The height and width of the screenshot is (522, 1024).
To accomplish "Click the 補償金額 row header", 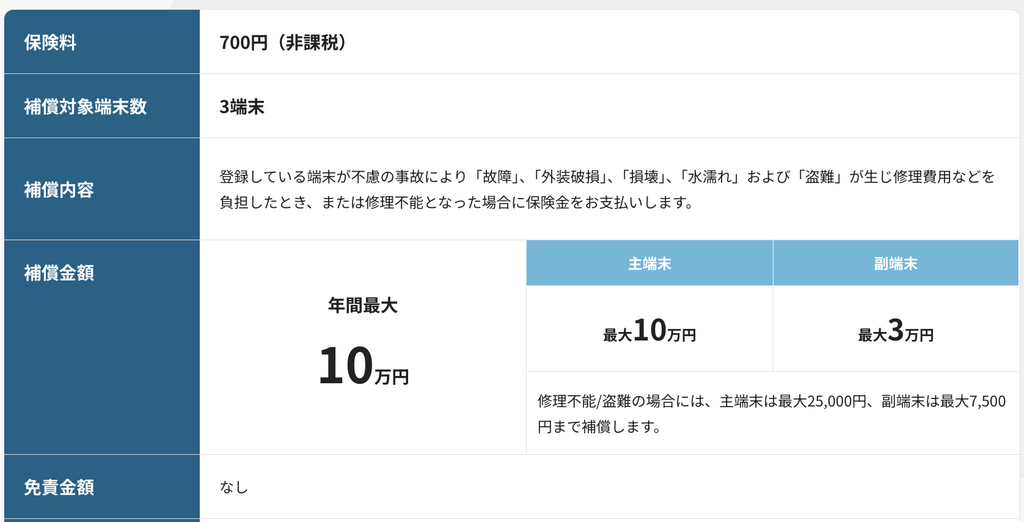I will tap(59, 272).
